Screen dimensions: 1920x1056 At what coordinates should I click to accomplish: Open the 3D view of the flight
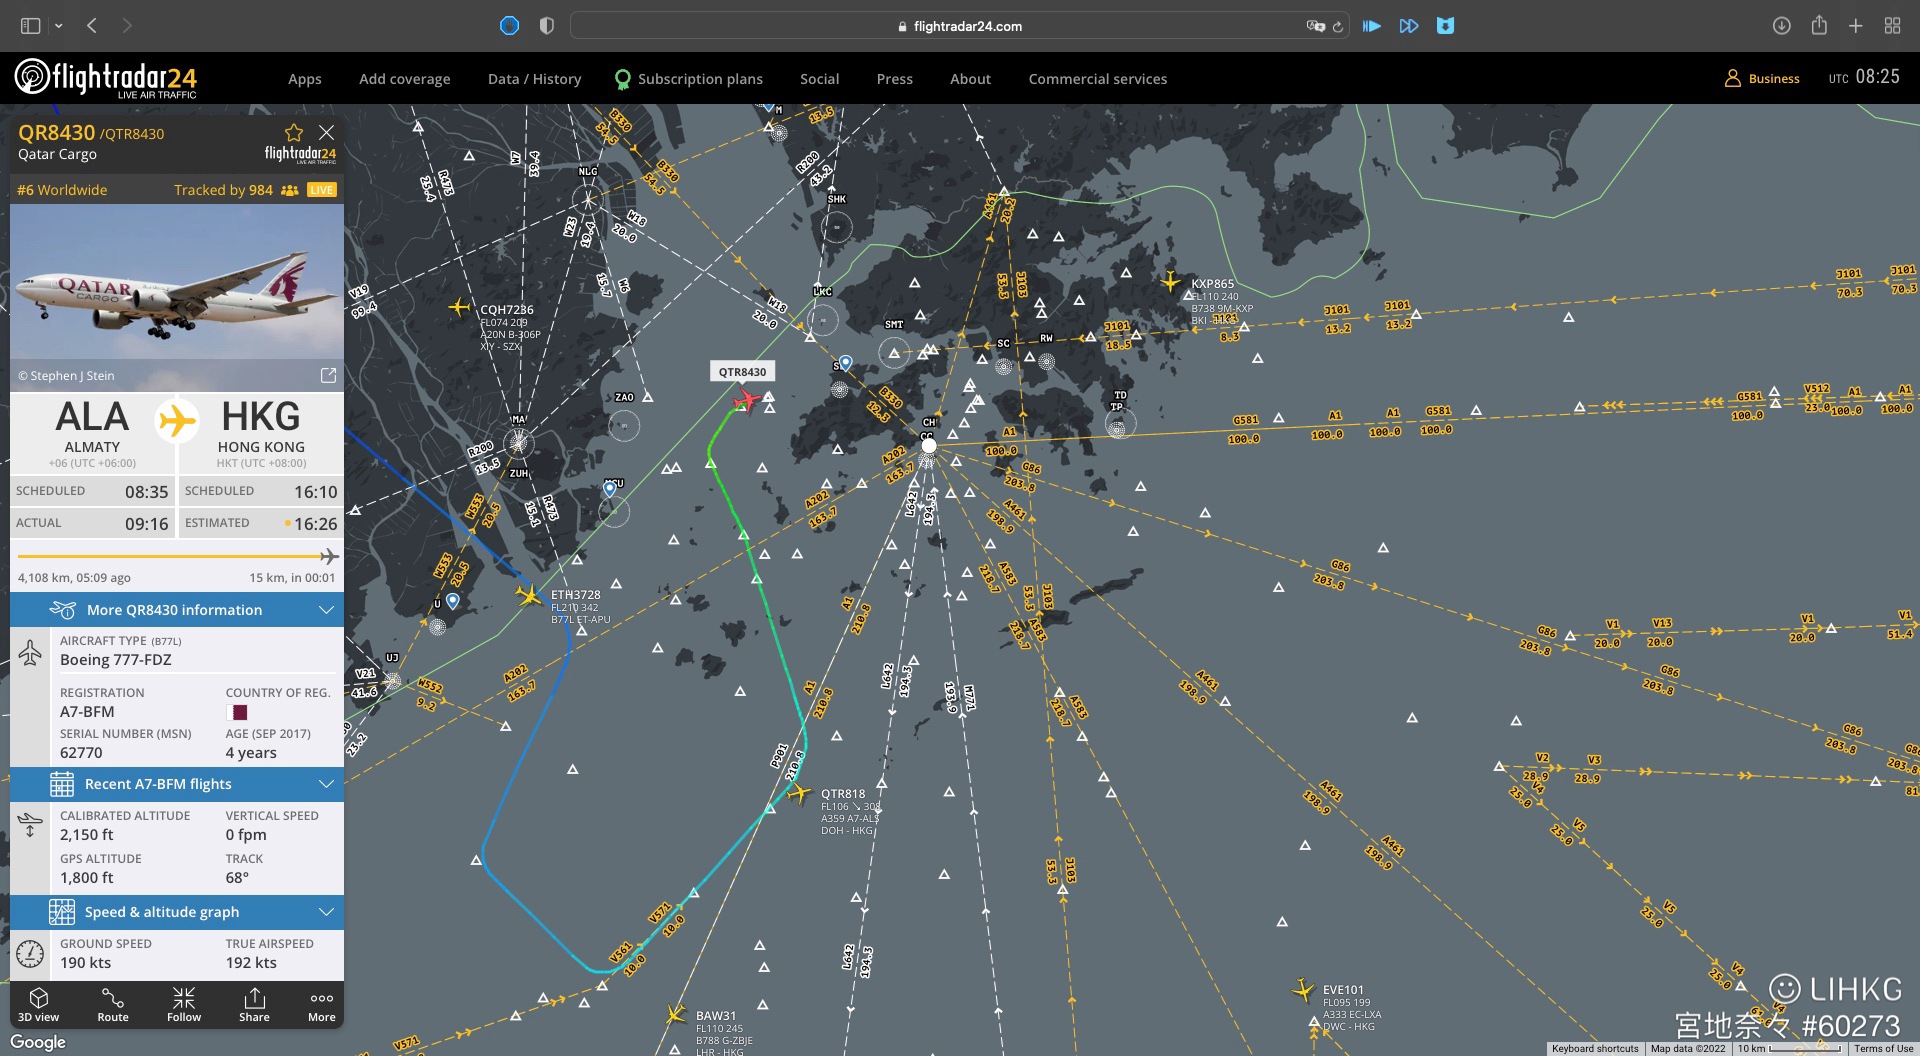[x=38, y=1005]
